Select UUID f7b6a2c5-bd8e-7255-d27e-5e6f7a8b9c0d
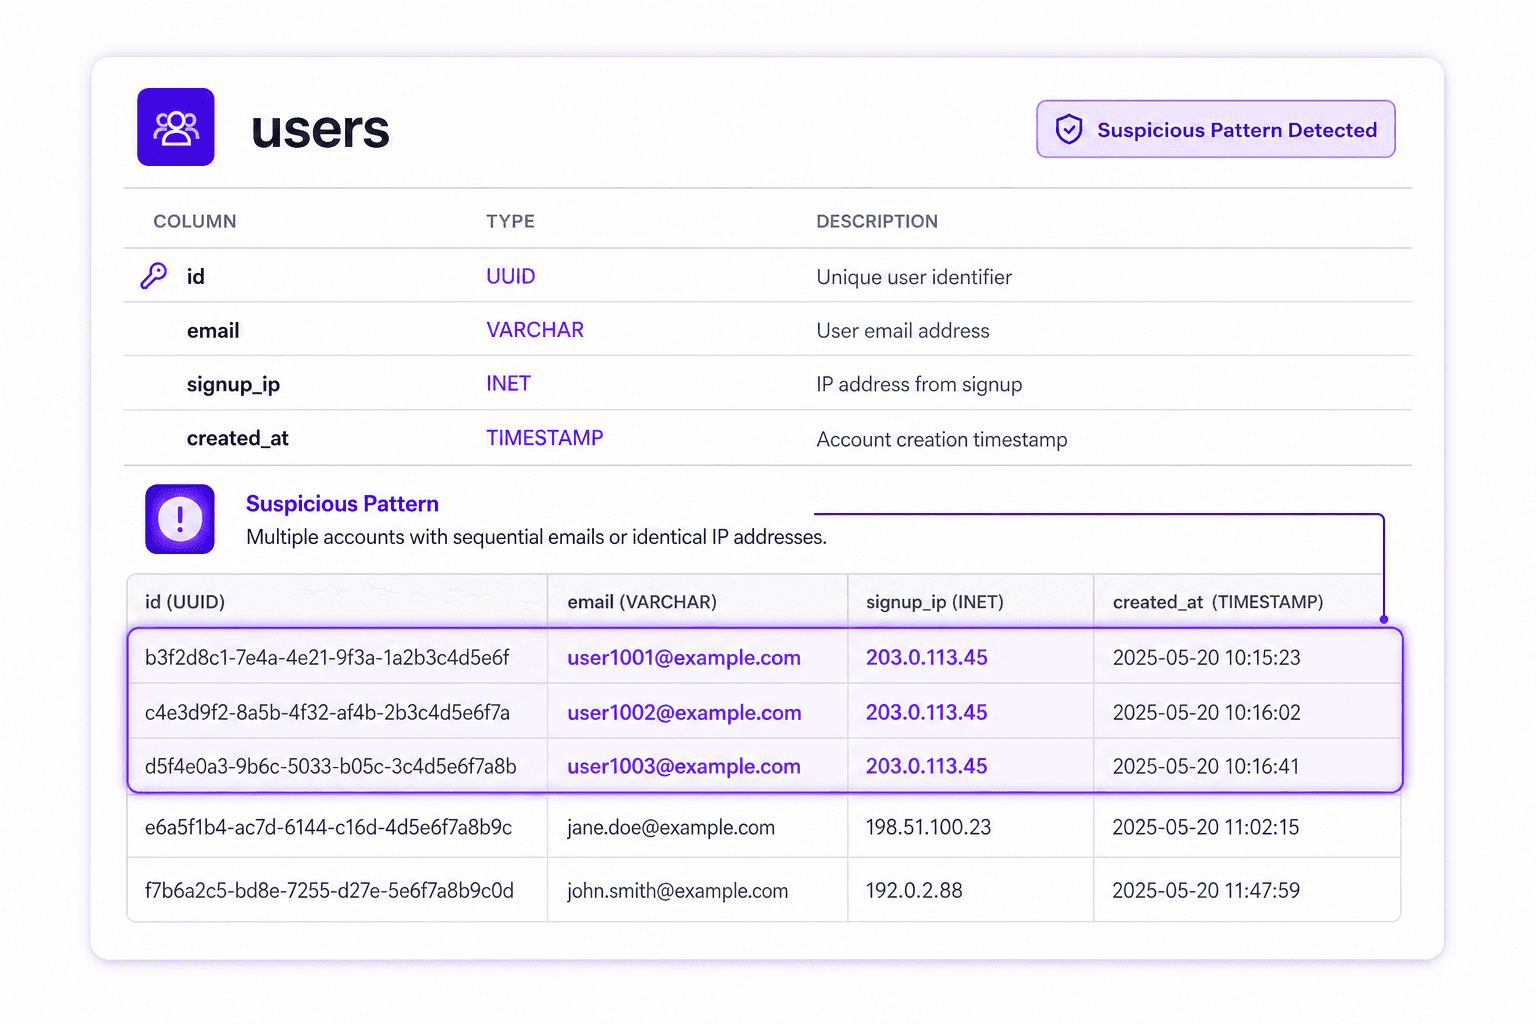The image size is (1536, 1024). pyautogui.click(x=329, y=891)
